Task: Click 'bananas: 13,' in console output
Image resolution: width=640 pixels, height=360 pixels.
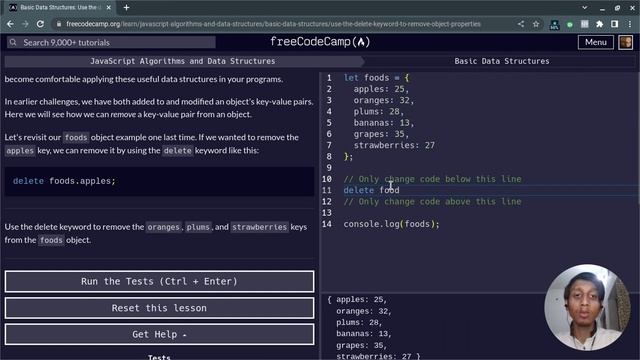Action: (x=364, y=334)
